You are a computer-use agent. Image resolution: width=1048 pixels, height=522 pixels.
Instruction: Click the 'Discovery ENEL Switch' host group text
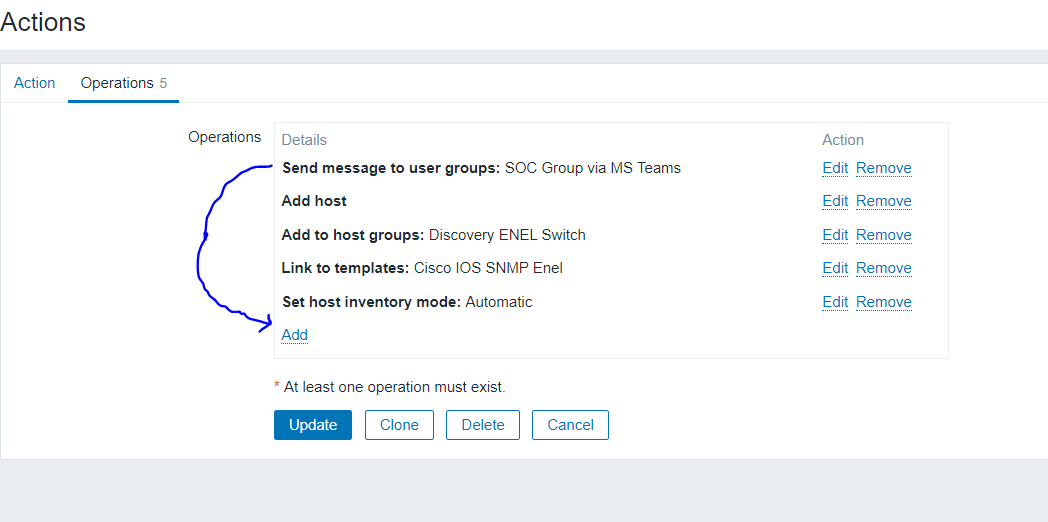[x=507, y=235]
